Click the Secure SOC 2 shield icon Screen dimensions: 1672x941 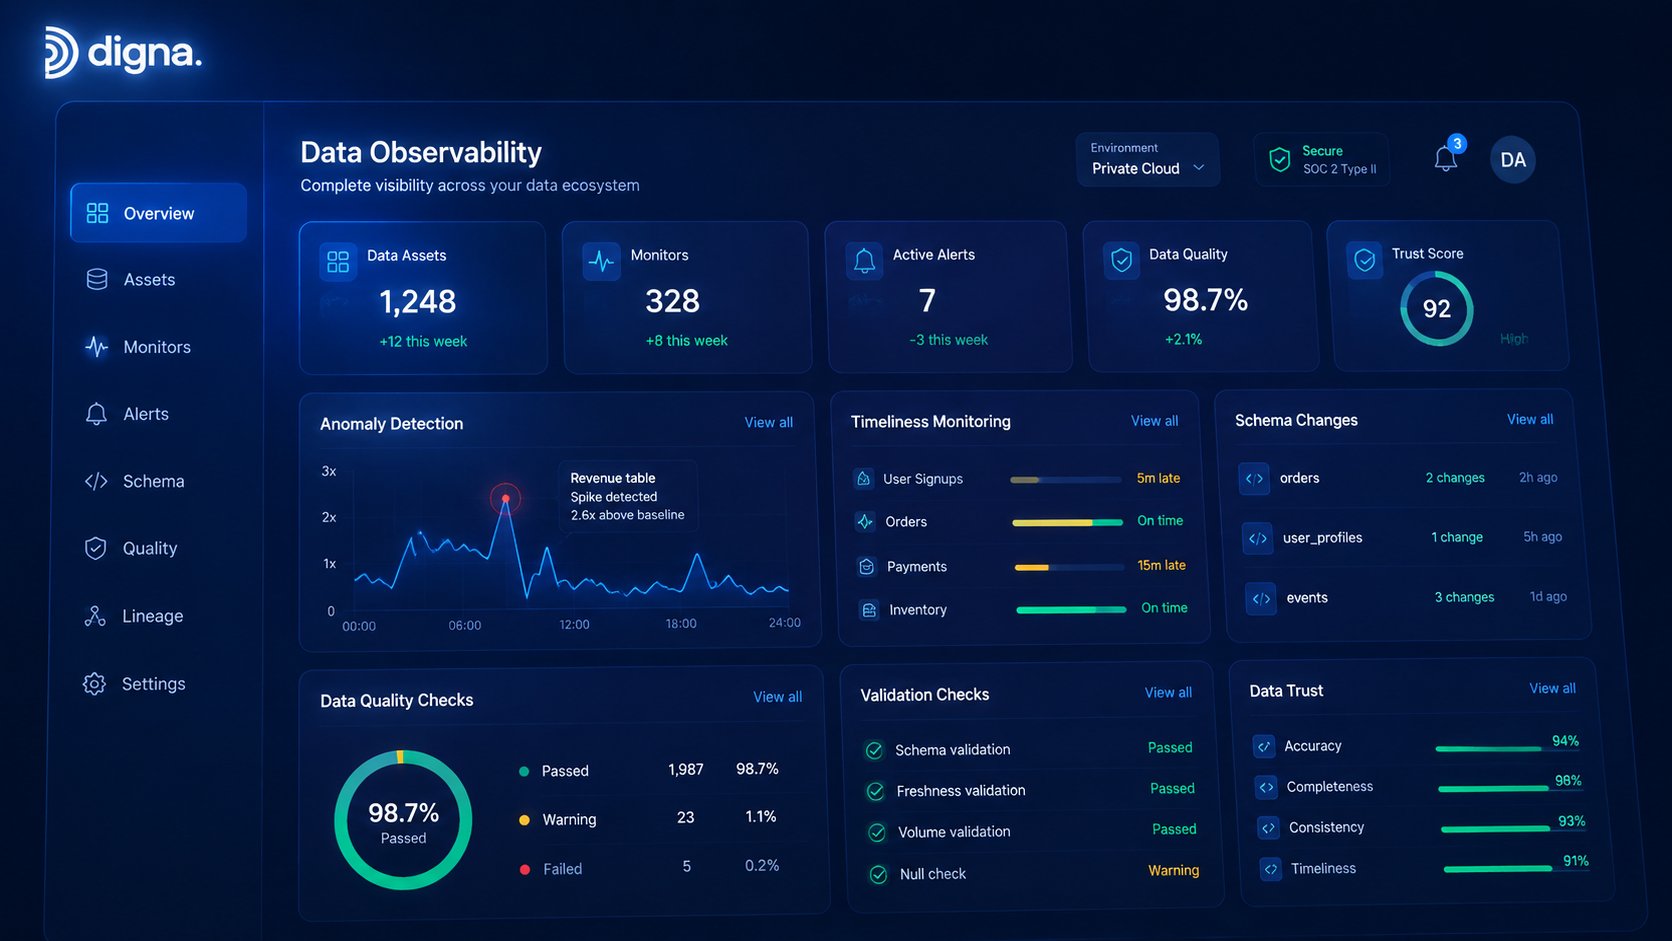point(1279,160)
